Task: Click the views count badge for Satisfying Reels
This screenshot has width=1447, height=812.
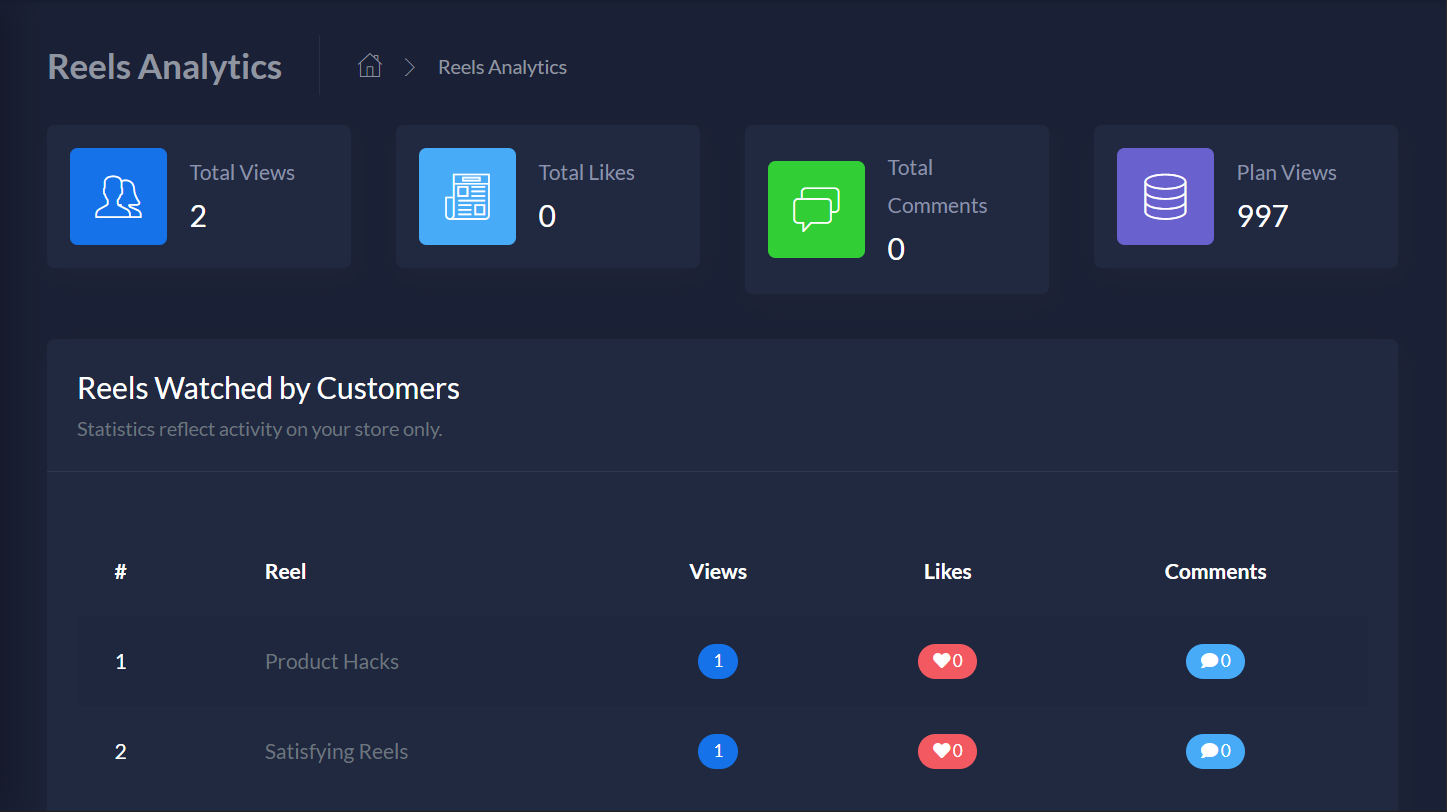Action: [718, 751]
